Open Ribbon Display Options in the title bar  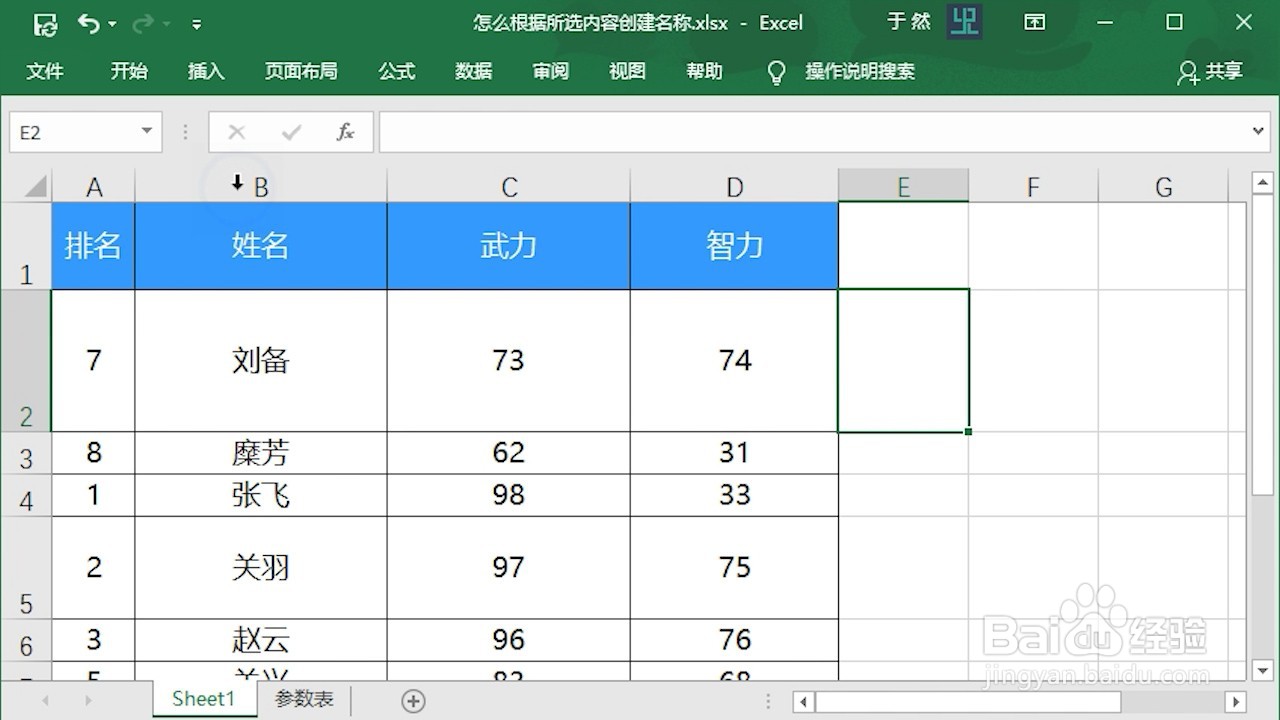pos(1035,22)
